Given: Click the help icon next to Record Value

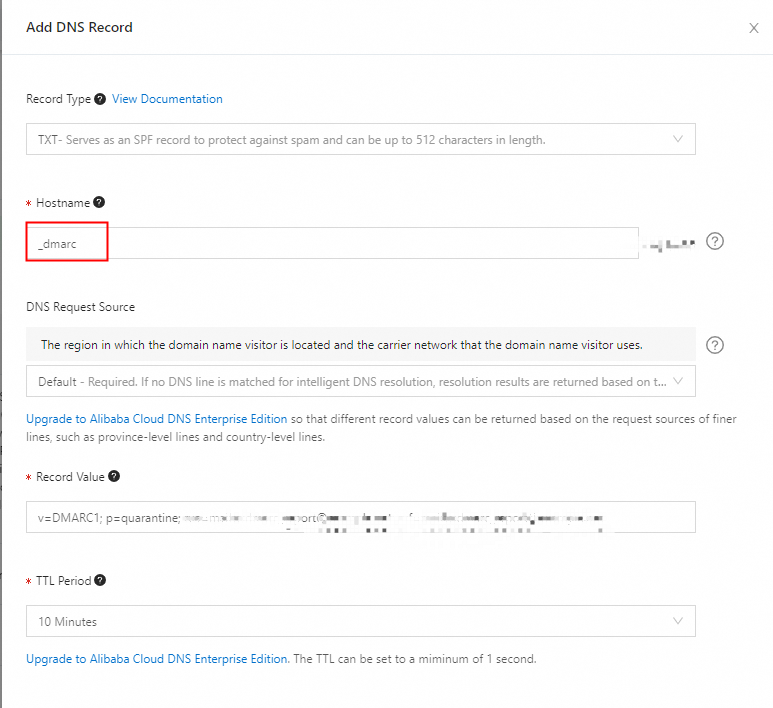Looking at the screenshot, I should (114, 476).
